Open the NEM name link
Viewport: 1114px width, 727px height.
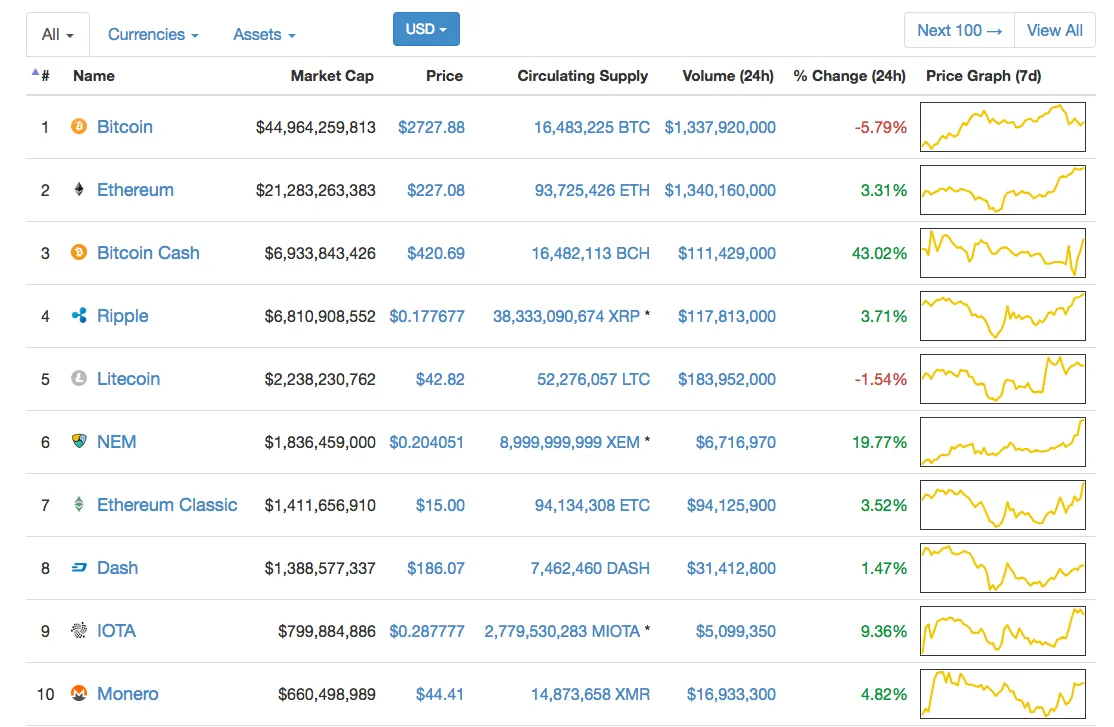pos(117,442)
